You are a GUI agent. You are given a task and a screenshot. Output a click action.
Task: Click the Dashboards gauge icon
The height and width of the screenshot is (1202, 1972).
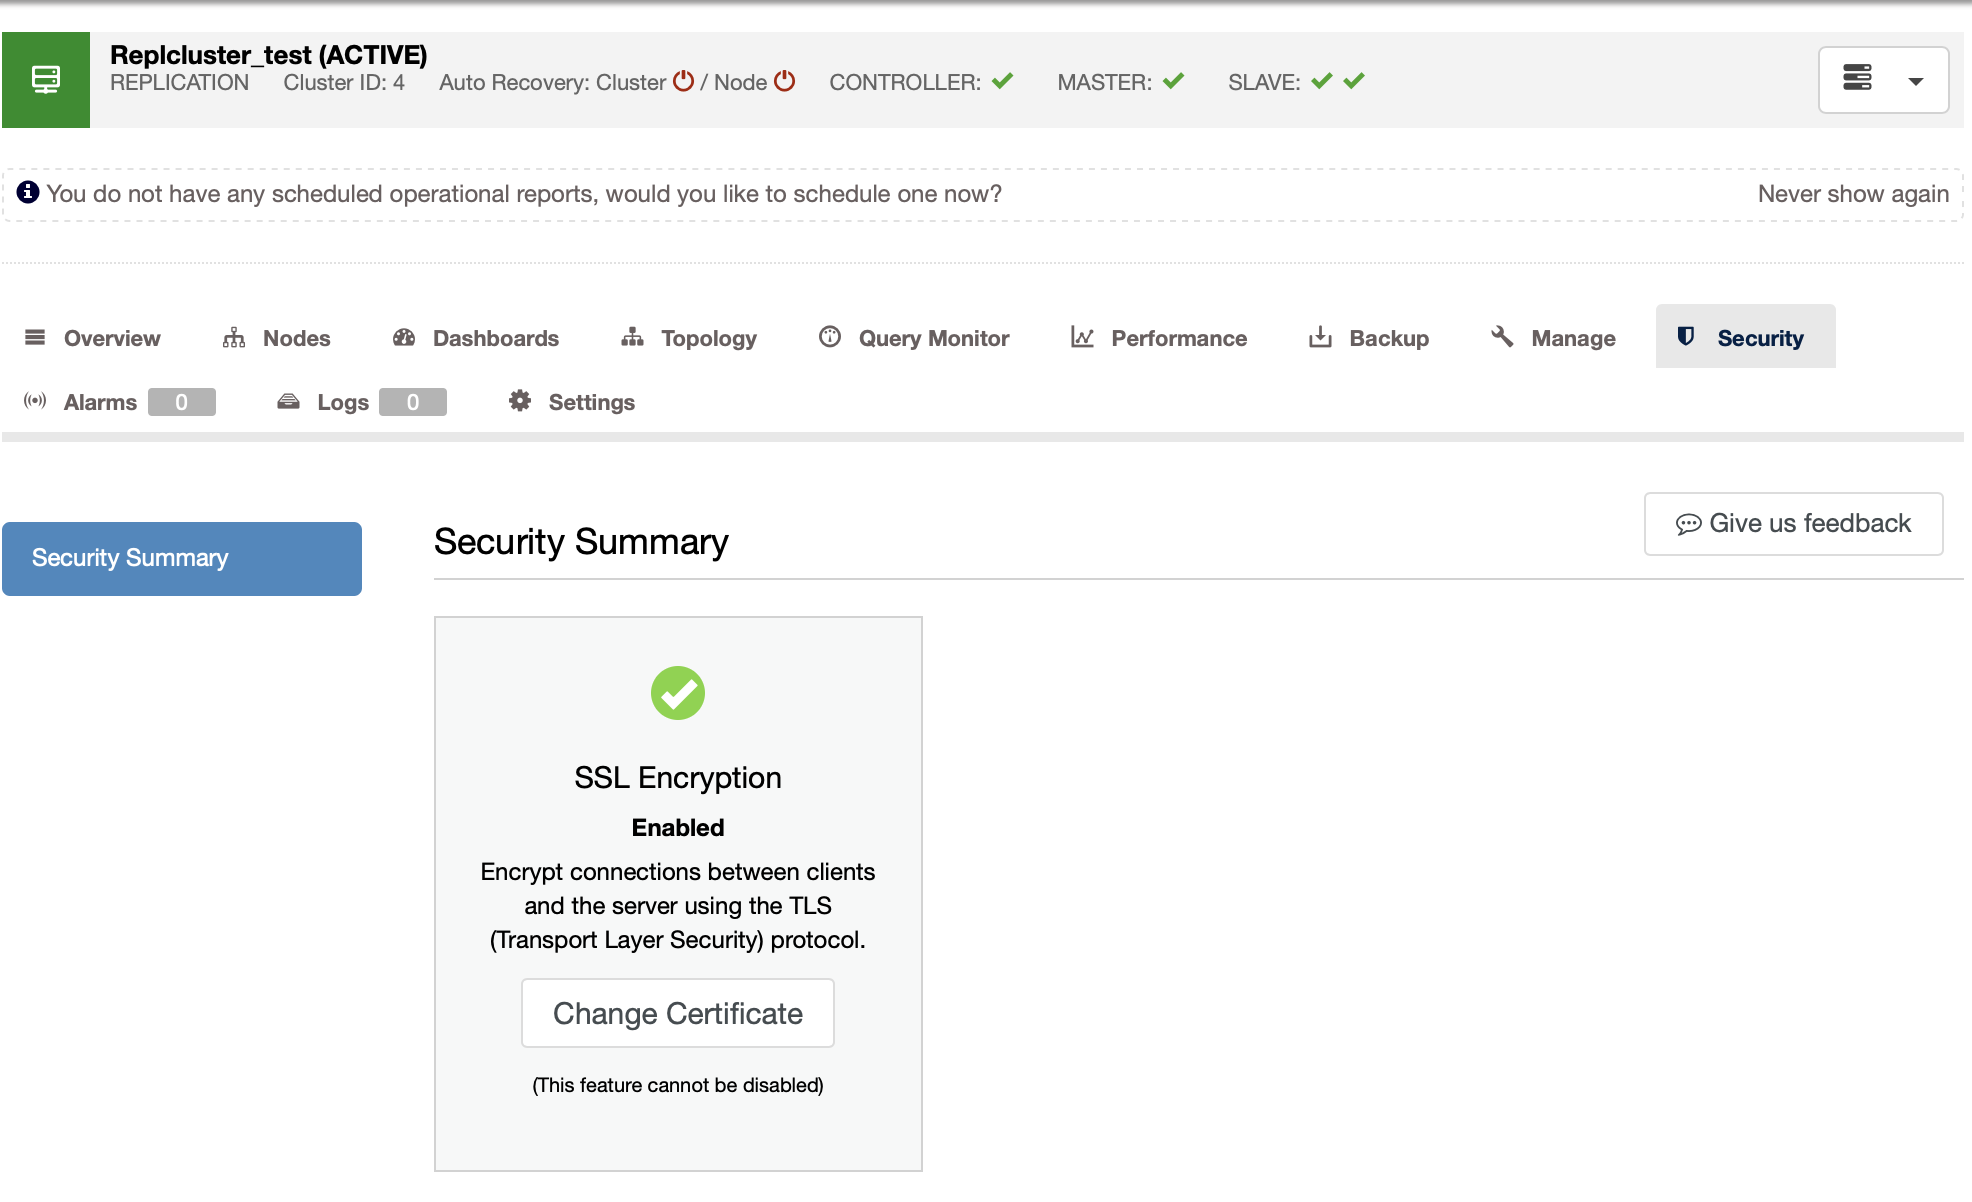point(404,337)
